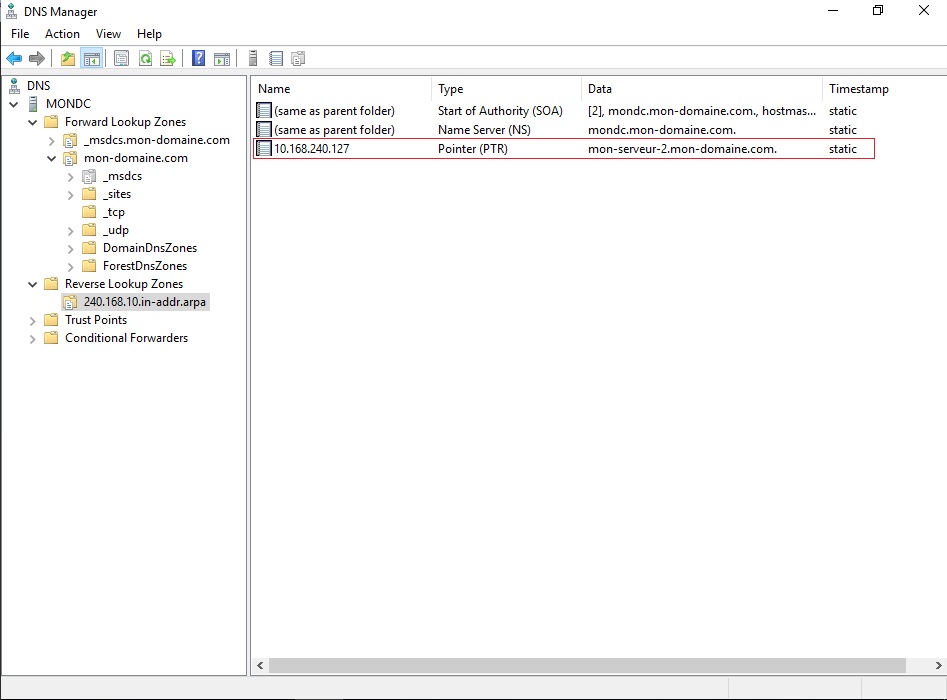
Task: Expand Conditional Forwarders node
Action: pos(33,339)
